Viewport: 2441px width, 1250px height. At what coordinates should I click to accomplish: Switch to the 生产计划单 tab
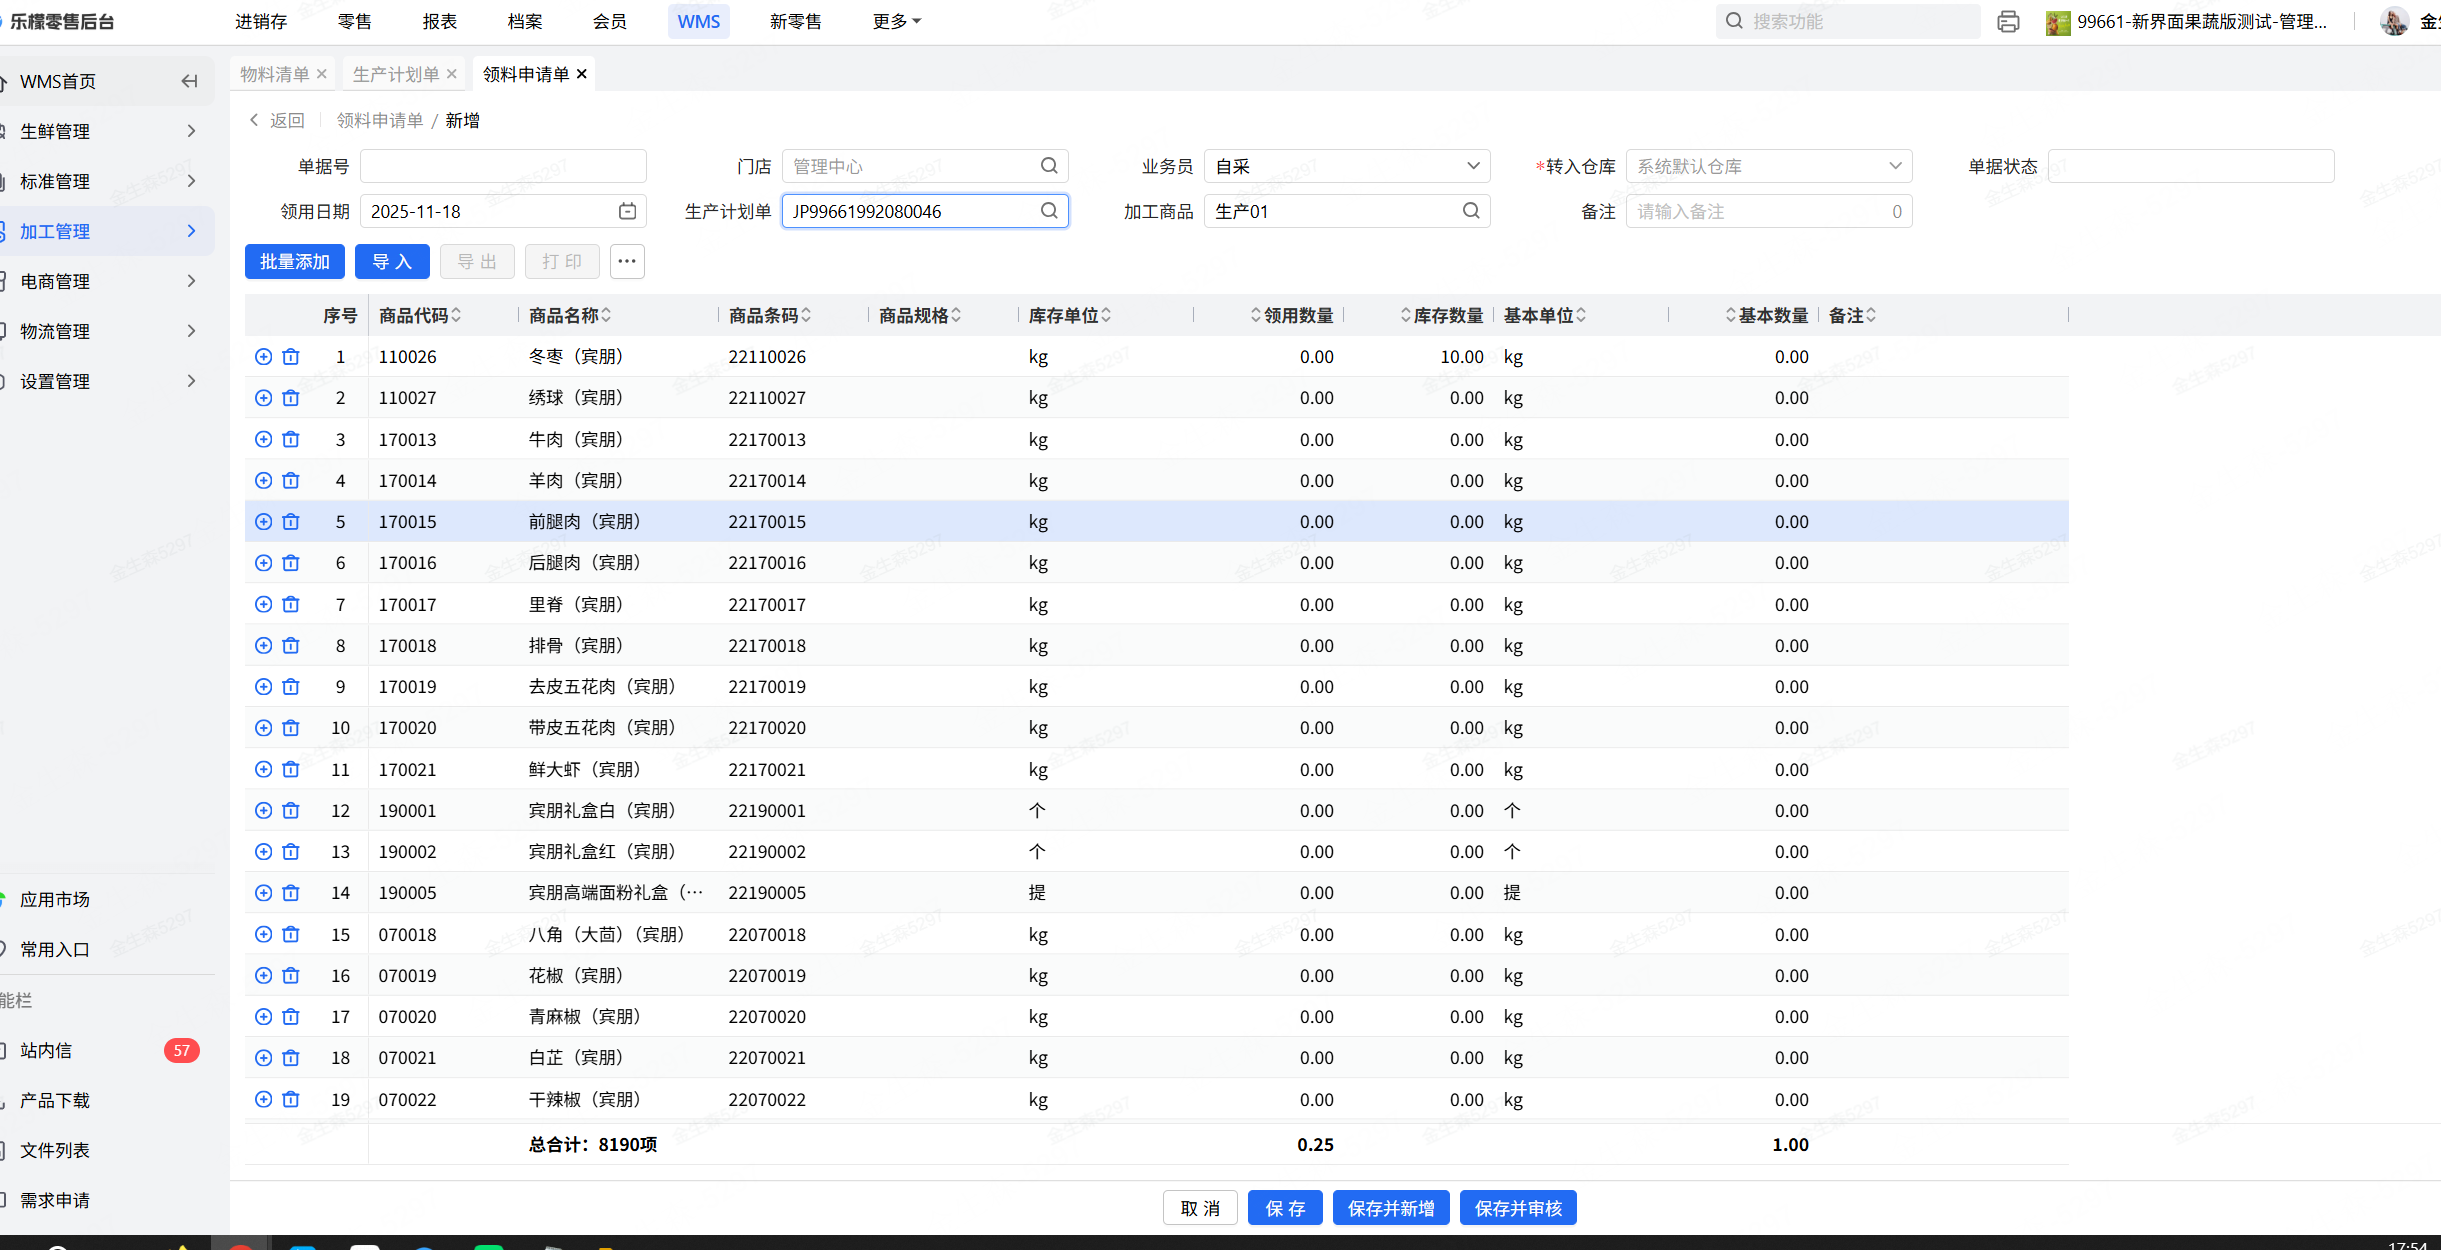396,74
